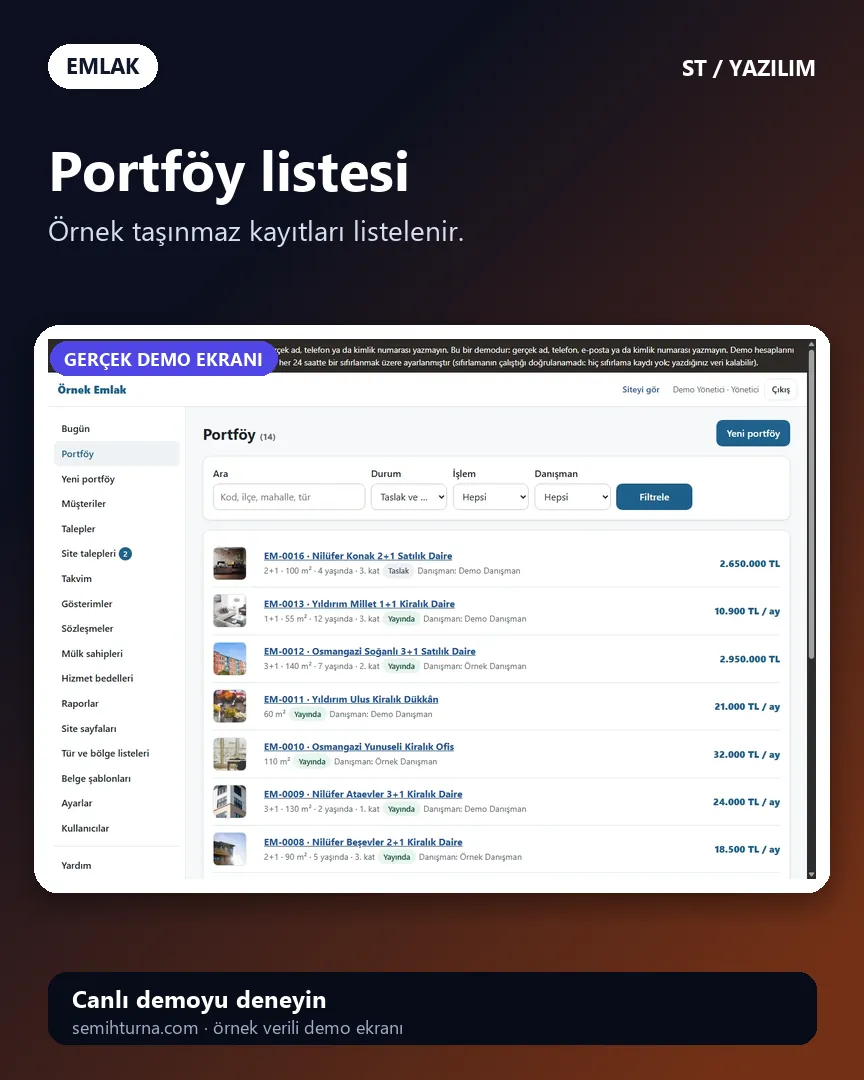
Task: Click the Canlı demoyu deneyin banner
Action: tap(432, 1009)
